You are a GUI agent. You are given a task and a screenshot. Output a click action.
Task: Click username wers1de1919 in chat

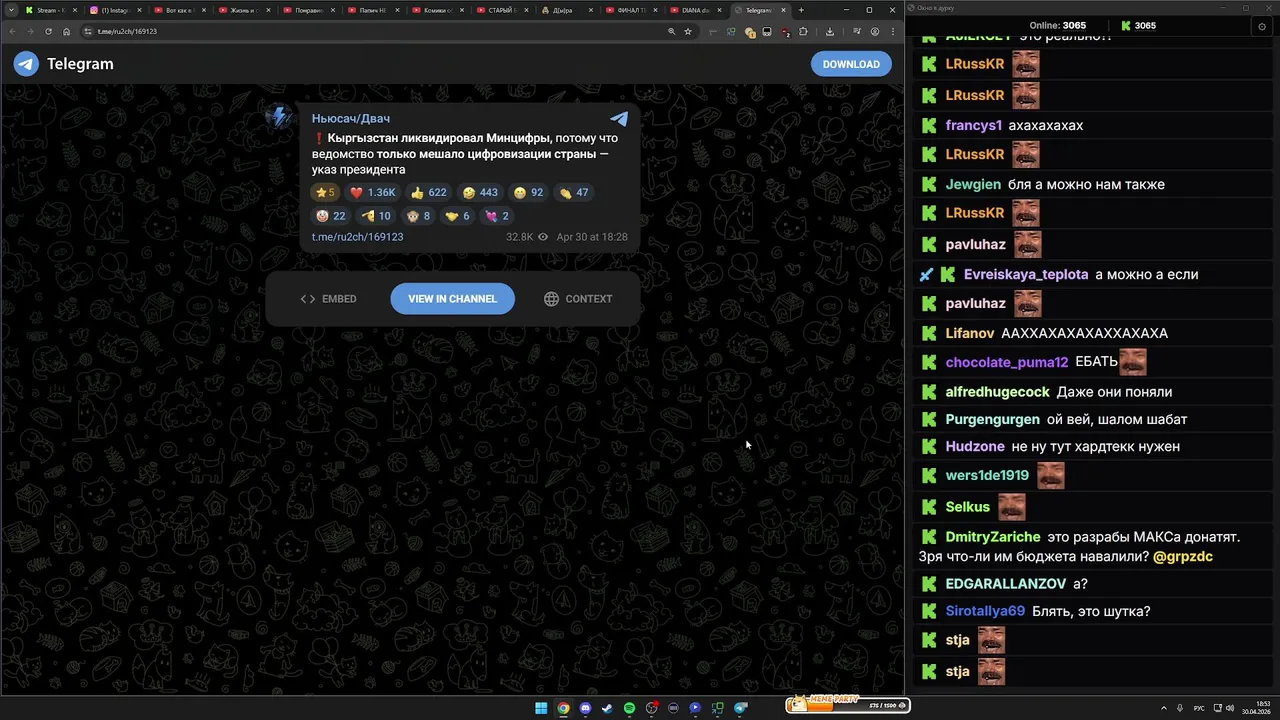pyautogui.click(x=987, y=476)
